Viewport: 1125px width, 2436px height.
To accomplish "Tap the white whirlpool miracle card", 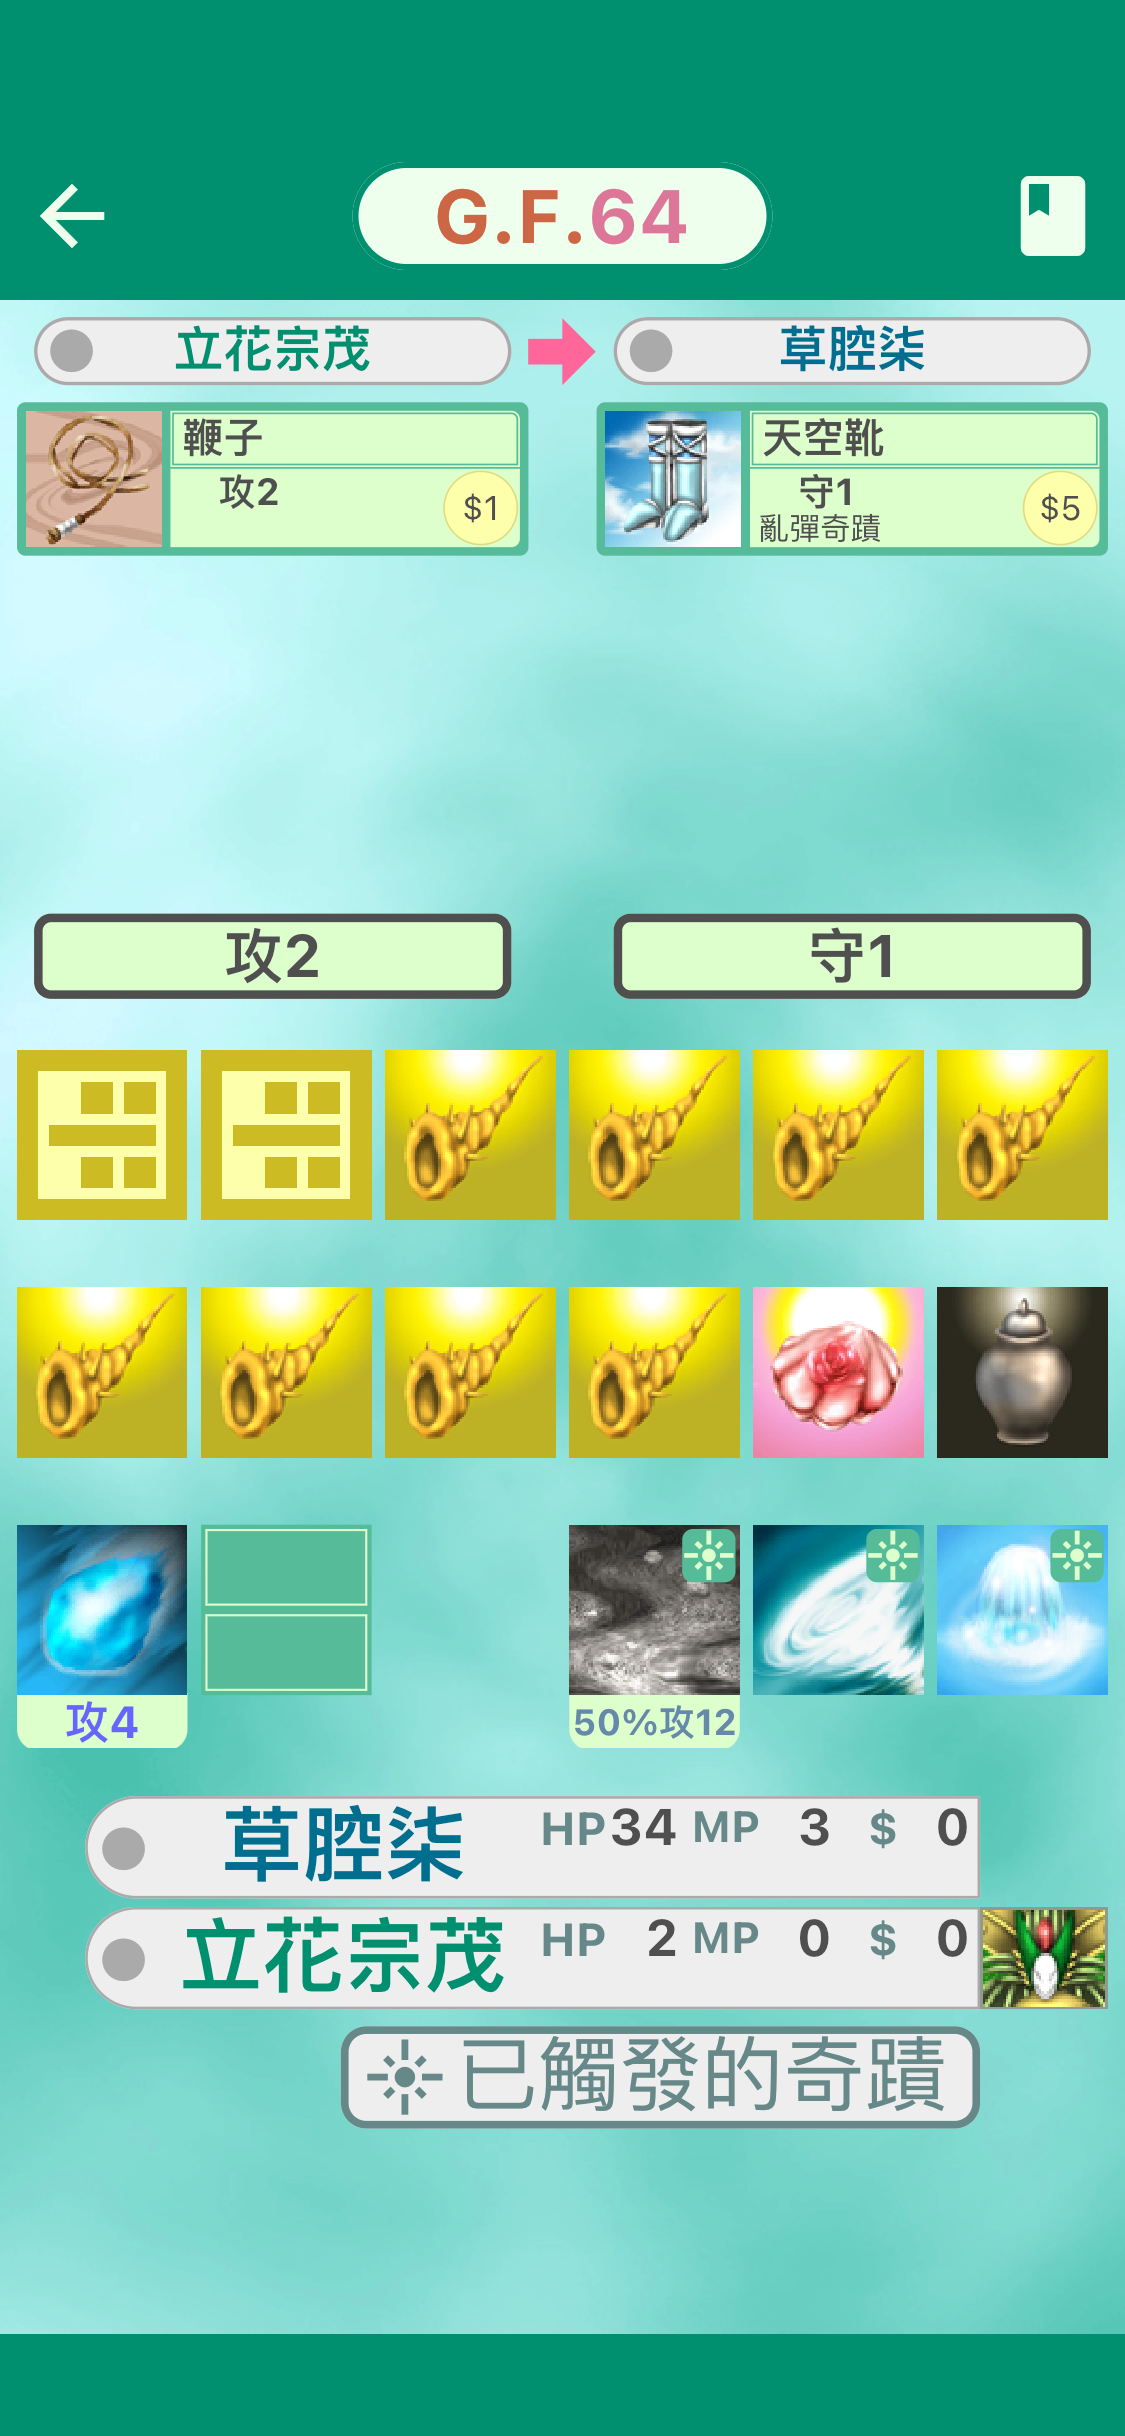I will coord(838,1609).
